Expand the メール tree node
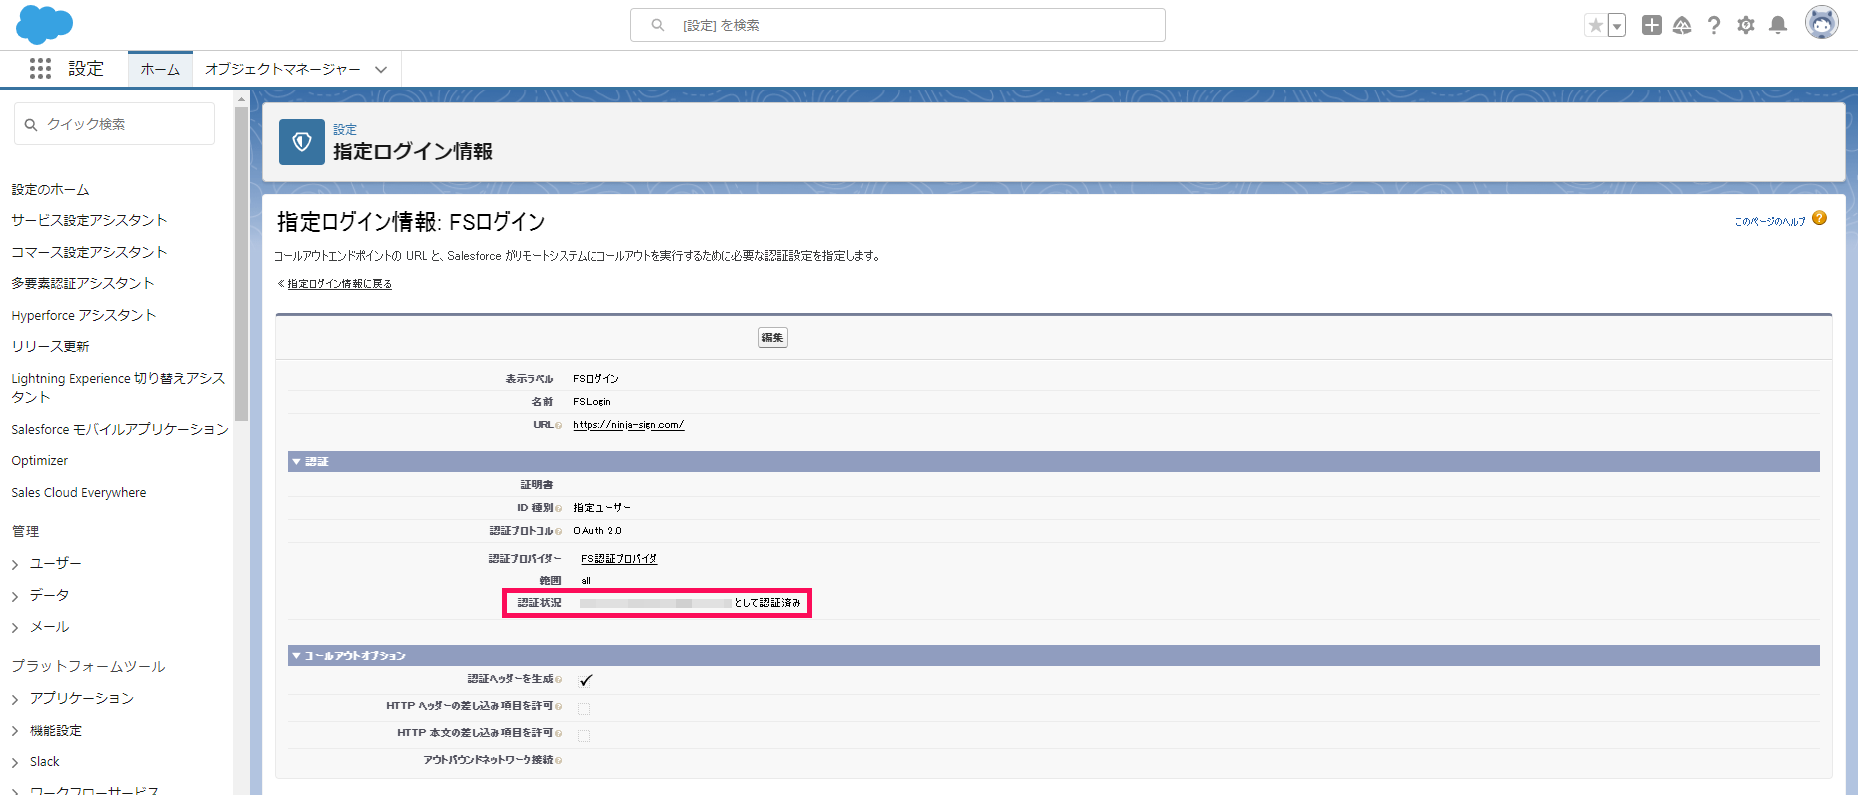This screenshot has width=1858, height=795. pos(15,627)
